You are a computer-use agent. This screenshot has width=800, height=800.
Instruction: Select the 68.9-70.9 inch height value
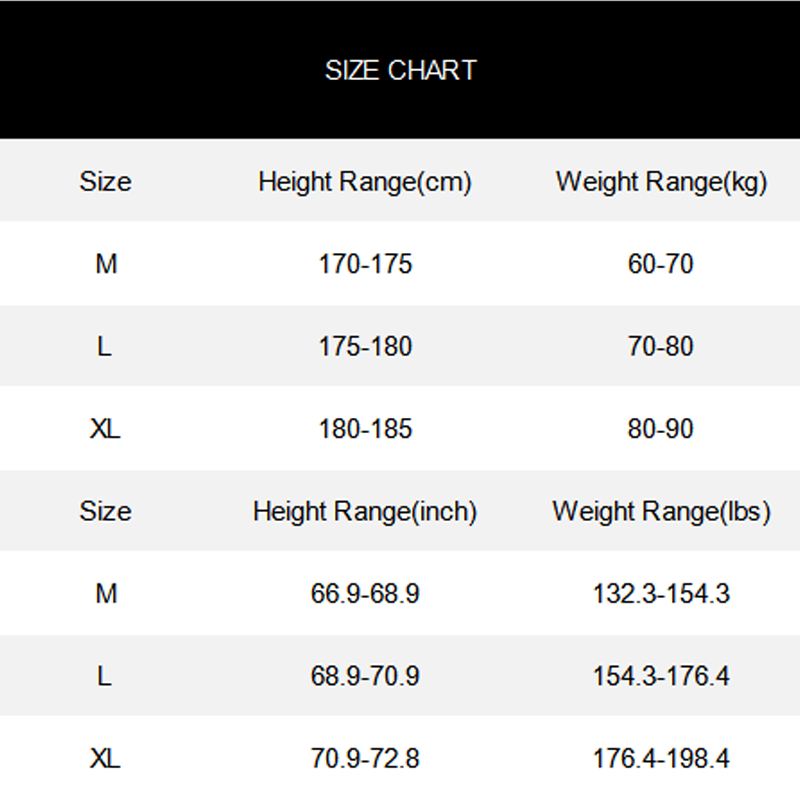click(365, 676)
